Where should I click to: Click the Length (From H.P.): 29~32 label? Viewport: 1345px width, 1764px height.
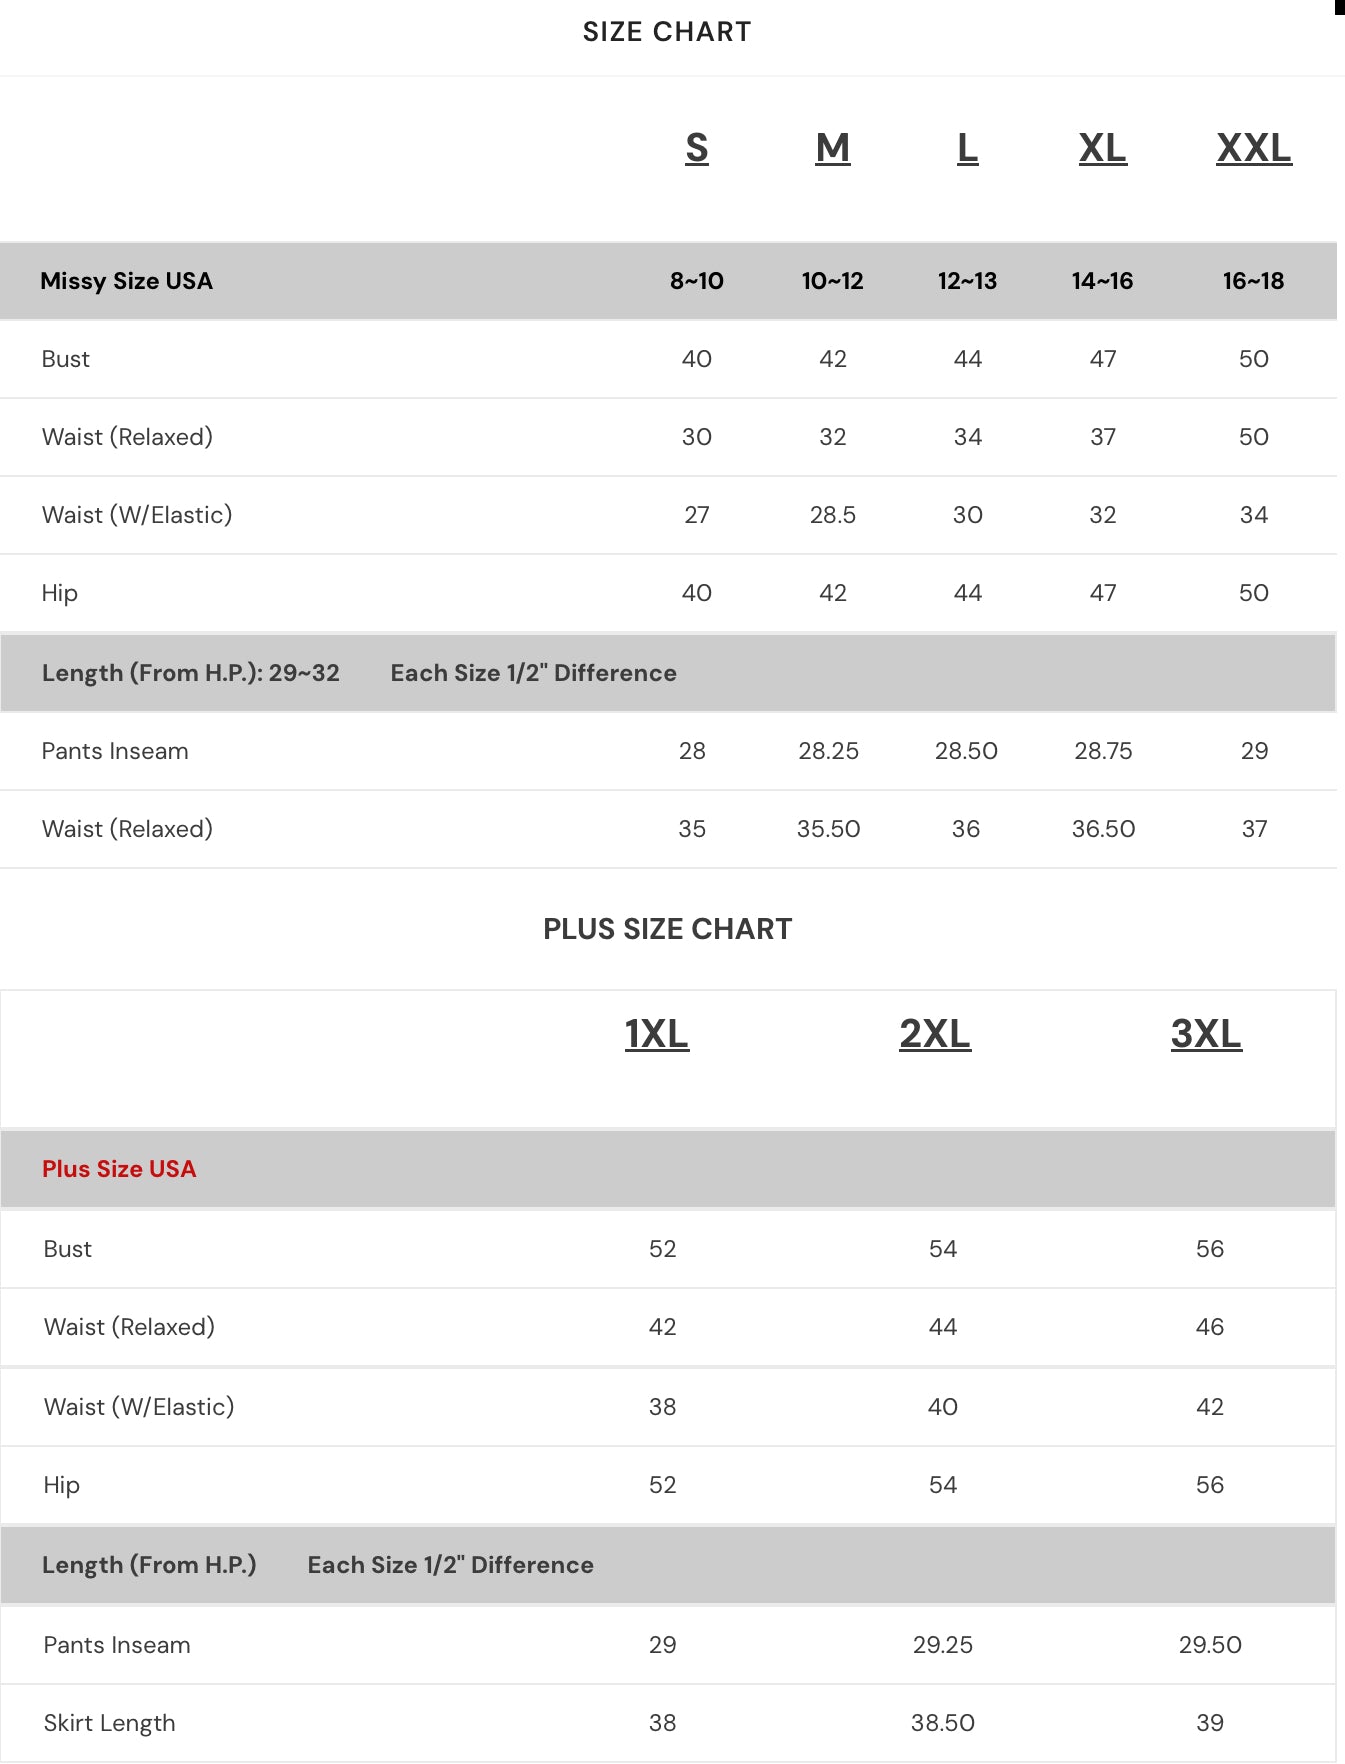tap(191, 673)
